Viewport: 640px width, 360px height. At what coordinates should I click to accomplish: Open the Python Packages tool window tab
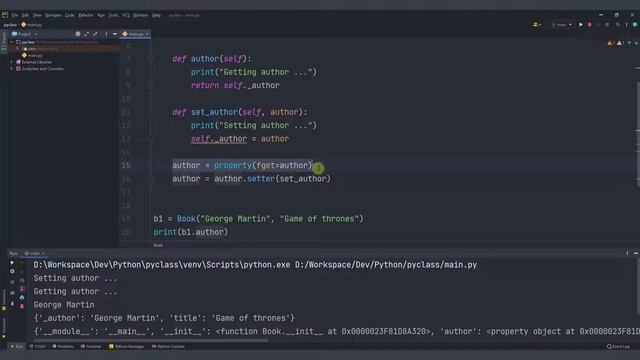[127, 347]
